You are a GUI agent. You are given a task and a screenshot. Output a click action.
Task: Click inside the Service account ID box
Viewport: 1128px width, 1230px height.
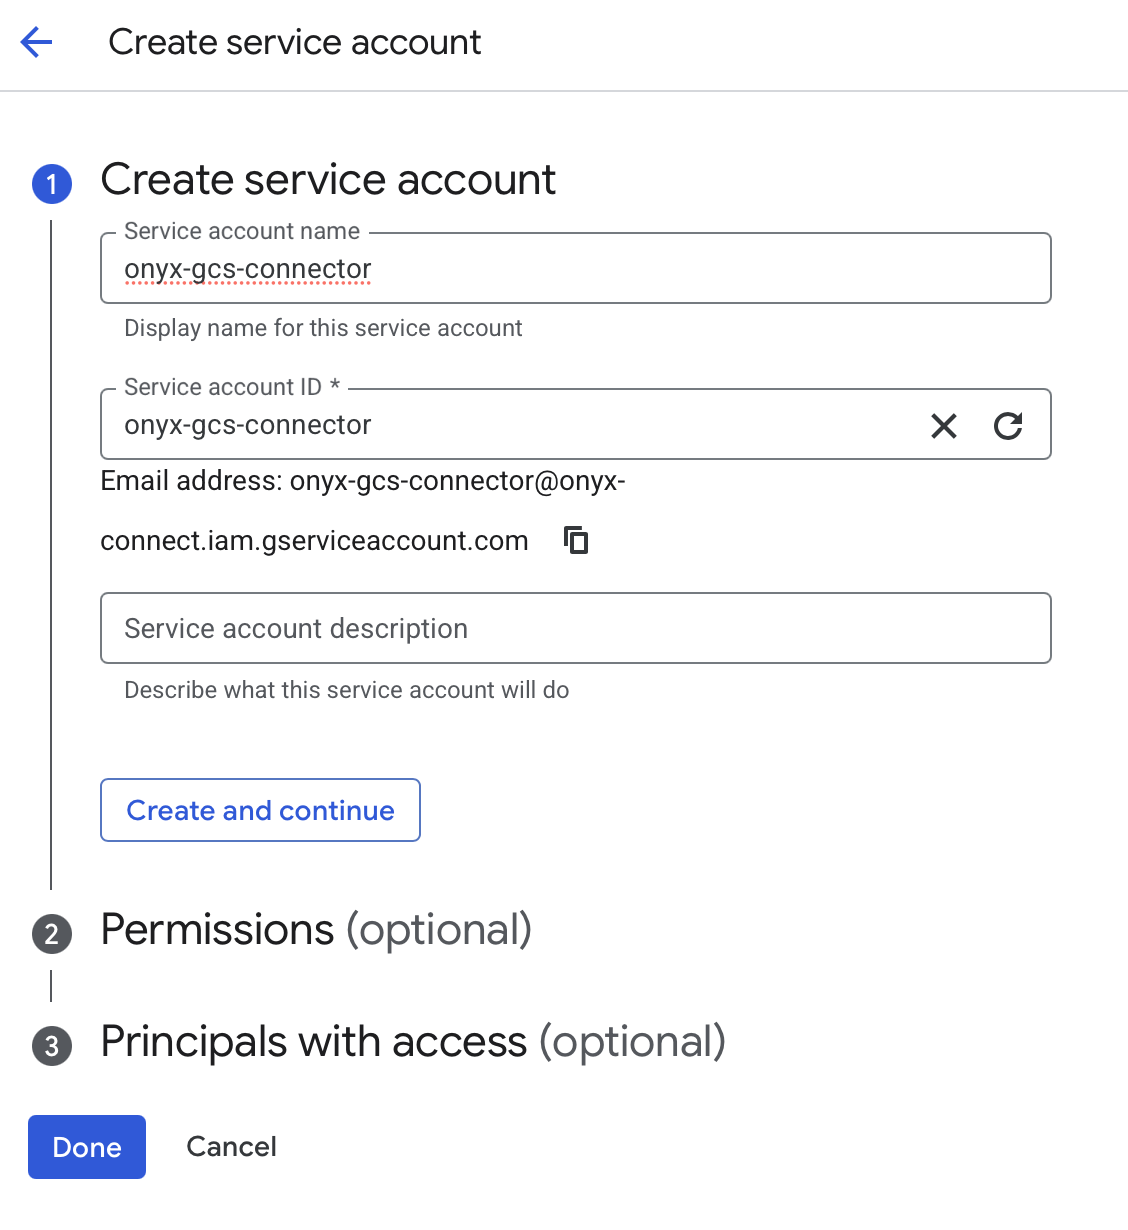pyautogui.click(x=500, y=425)
